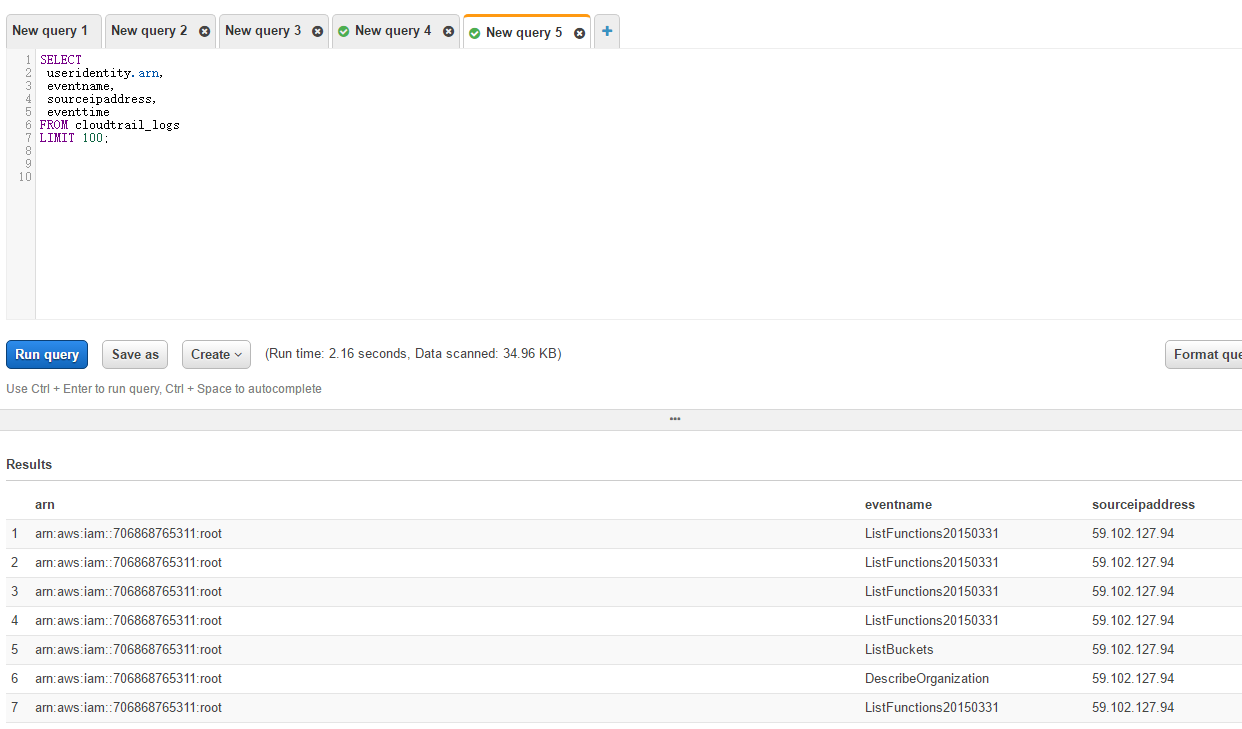
Task: Click the arn value in row 3
Action: 128,592
